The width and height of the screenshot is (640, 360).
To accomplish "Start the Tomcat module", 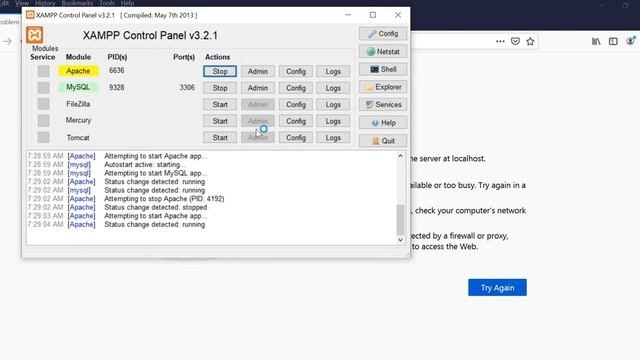I will pyautogui.click(x=220, y=138).
